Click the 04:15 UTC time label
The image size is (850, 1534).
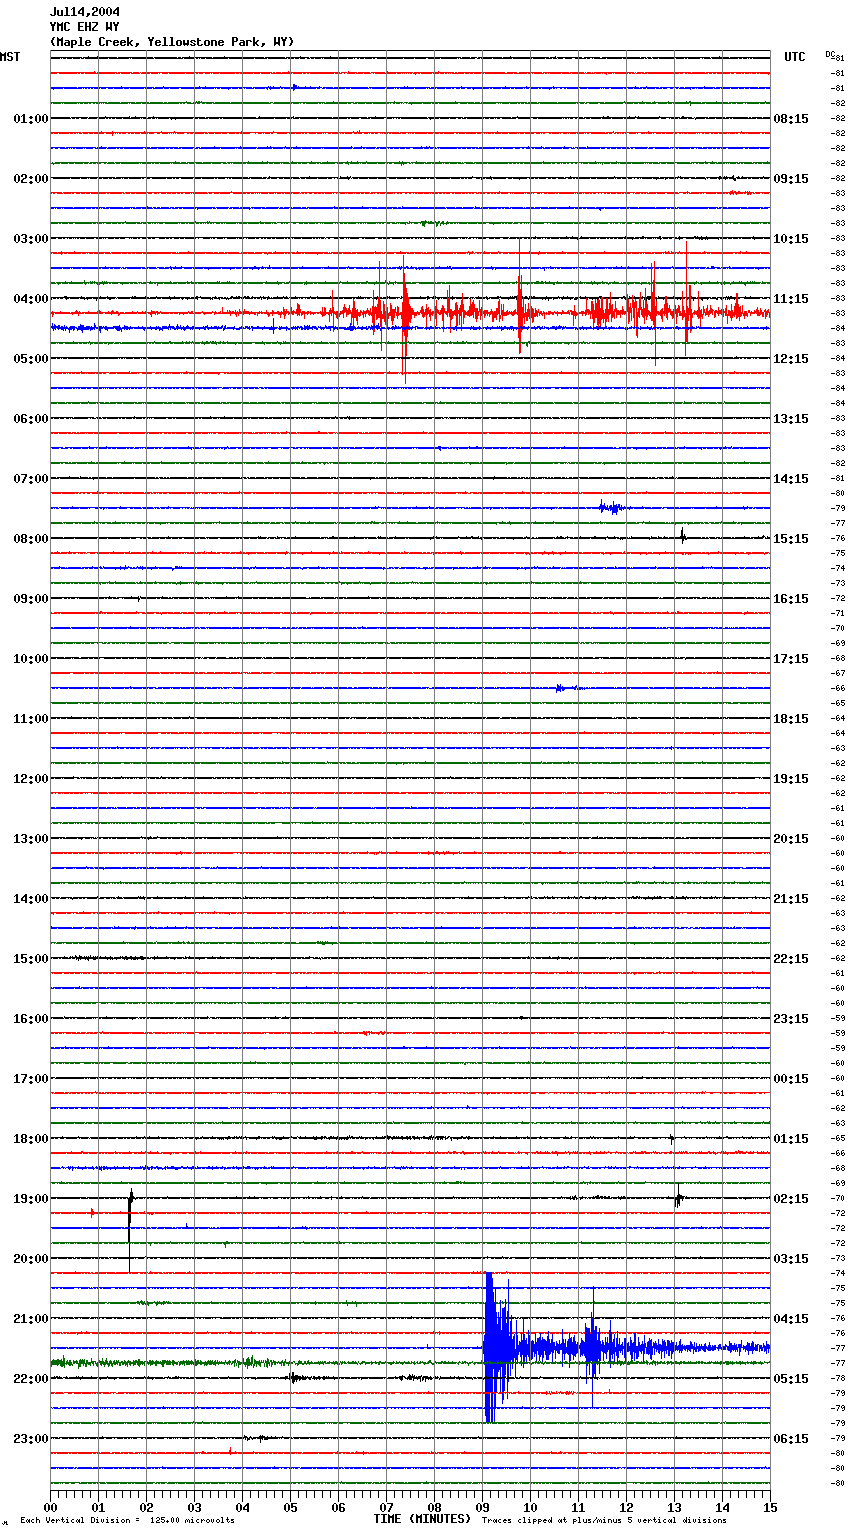pos(791,1319)
